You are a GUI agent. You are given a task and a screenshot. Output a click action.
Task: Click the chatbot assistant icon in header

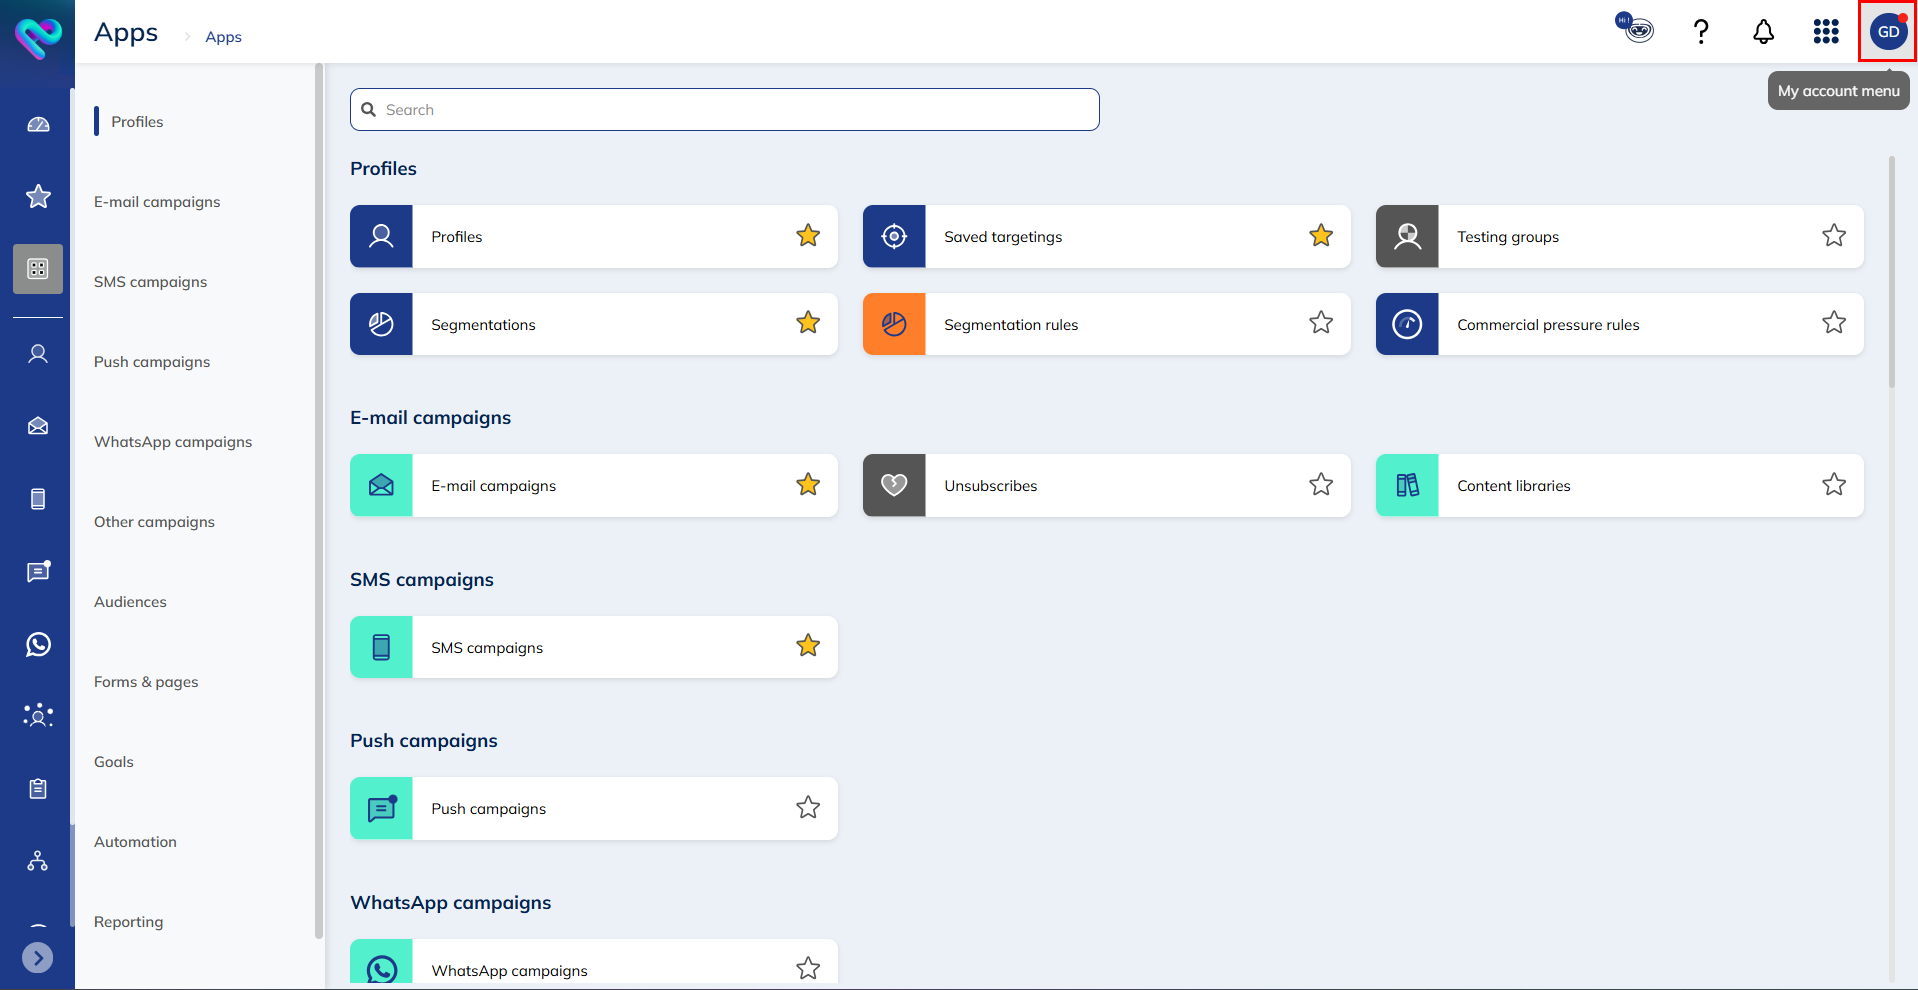1635,28
